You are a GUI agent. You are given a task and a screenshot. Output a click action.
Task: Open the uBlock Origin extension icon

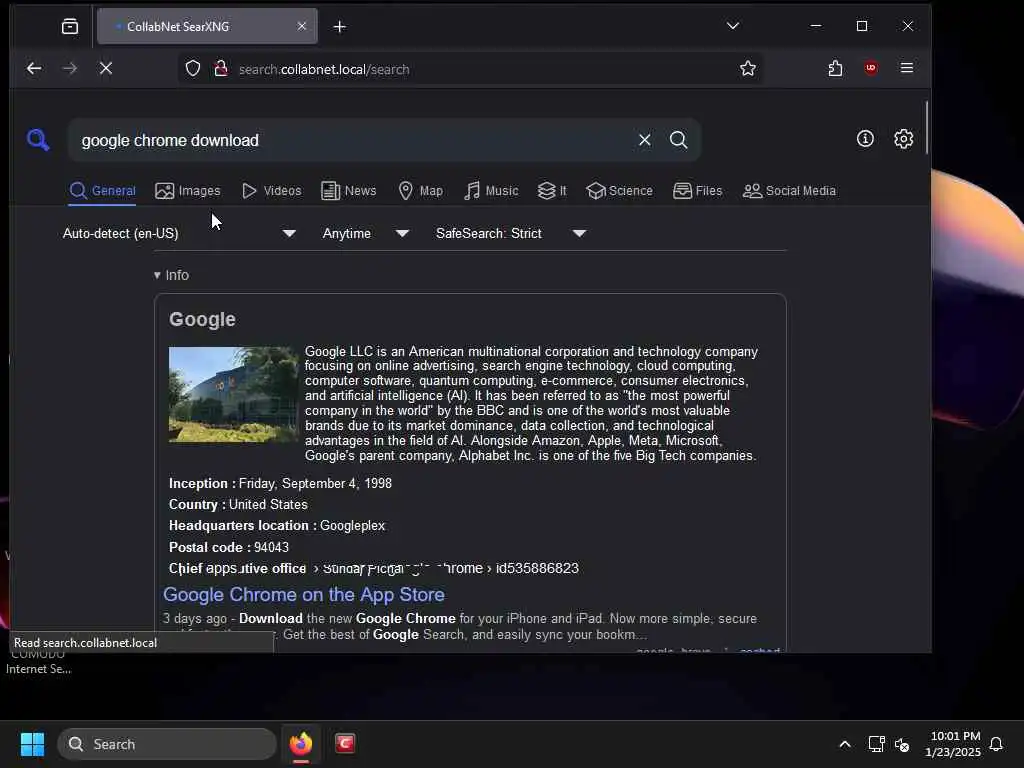tap(871, 68)
